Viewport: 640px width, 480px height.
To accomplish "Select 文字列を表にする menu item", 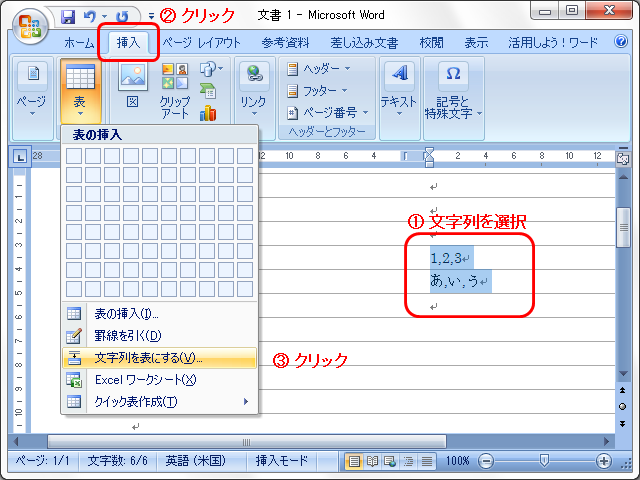I will 148,357.
